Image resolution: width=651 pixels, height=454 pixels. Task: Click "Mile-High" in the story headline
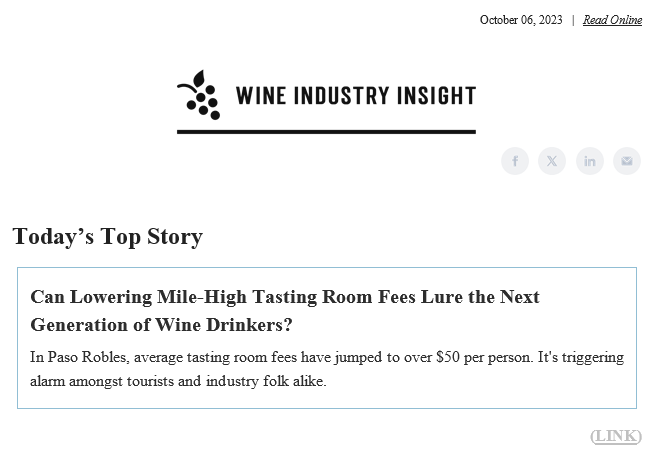[203, 297]
